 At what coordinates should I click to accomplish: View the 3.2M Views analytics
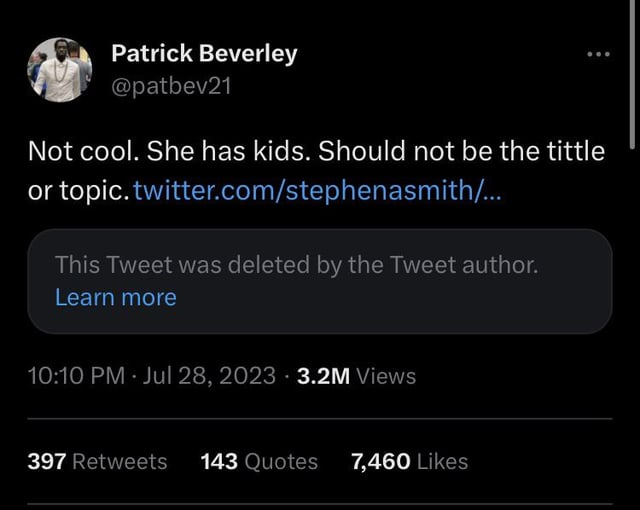coord(356,376)
